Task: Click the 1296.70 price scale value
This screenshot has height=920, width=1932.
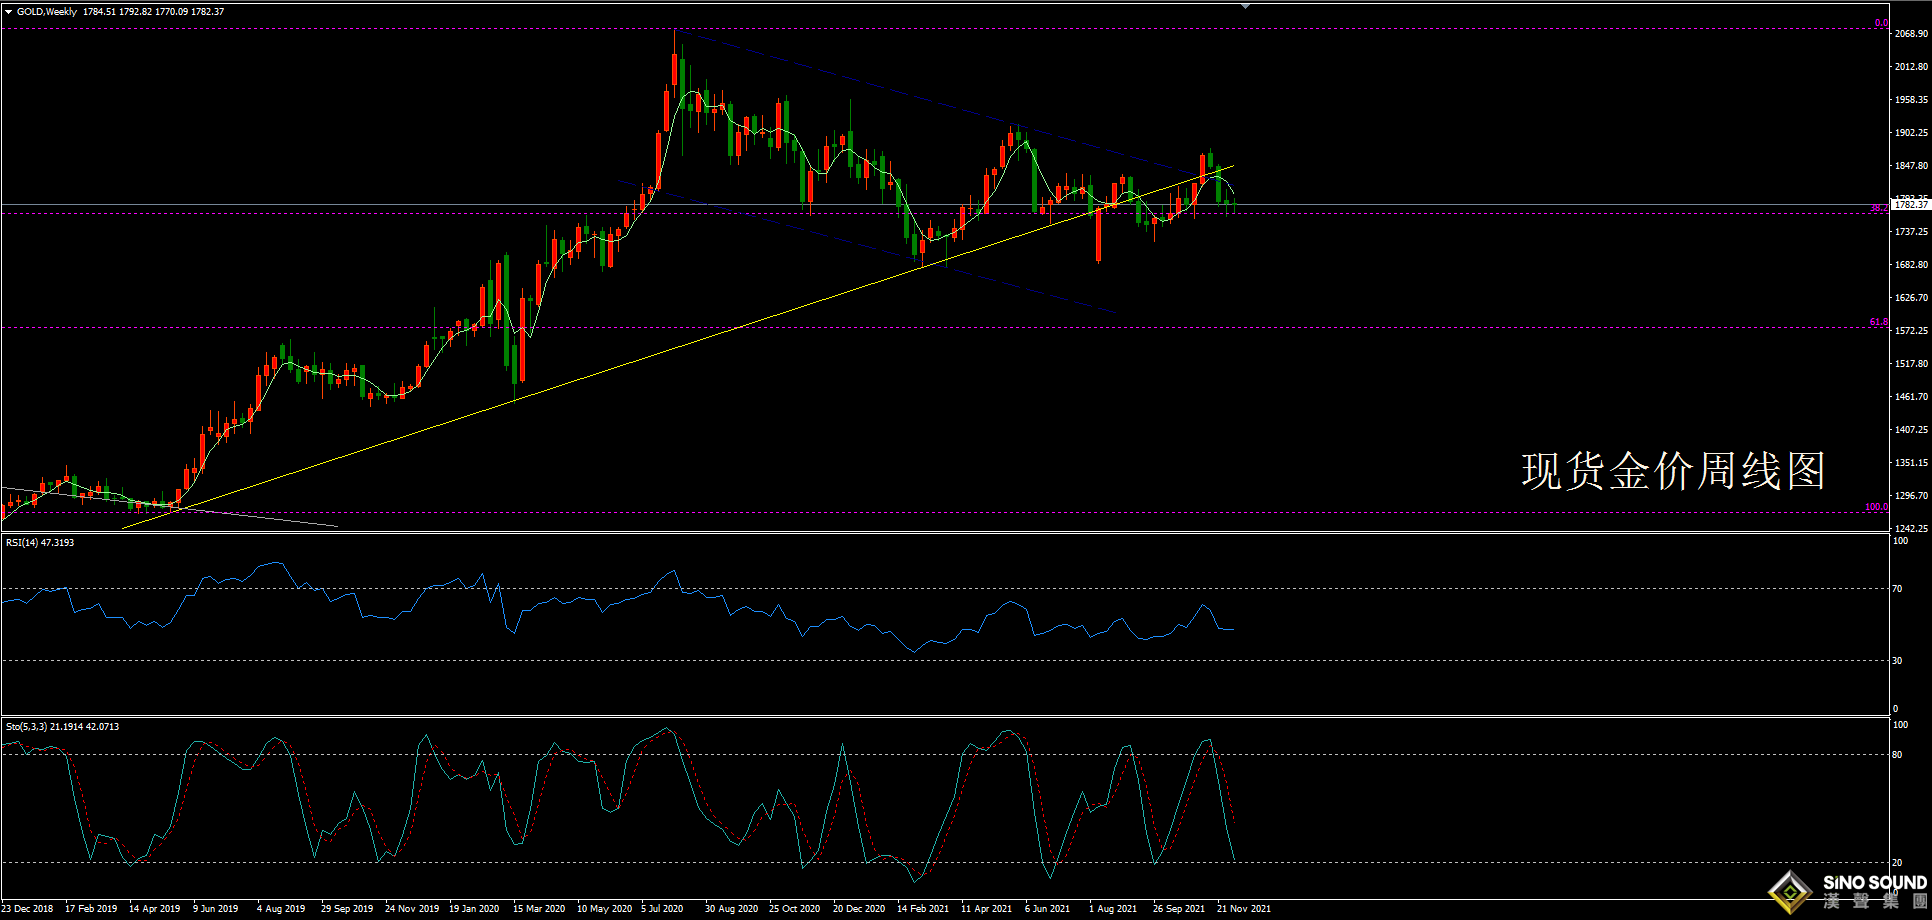Action: pos(1911,496)
